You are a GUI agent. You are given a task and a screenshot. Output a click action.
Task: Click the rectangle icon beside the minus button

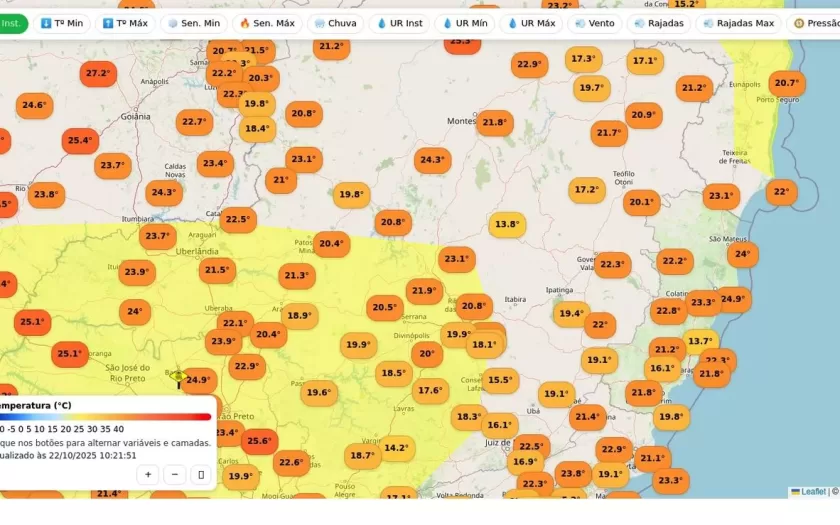[202, 475]
